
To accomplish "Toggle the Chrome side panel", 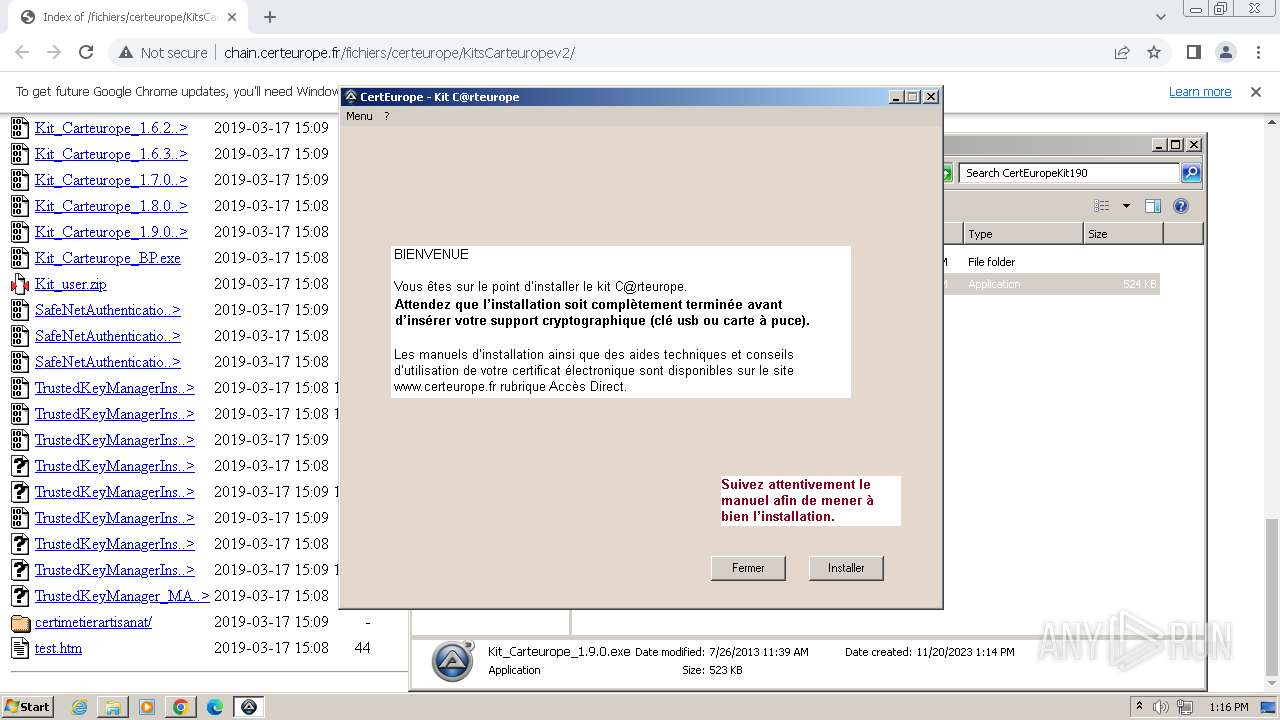I will pyautogui.click(x=1193, y=52).
